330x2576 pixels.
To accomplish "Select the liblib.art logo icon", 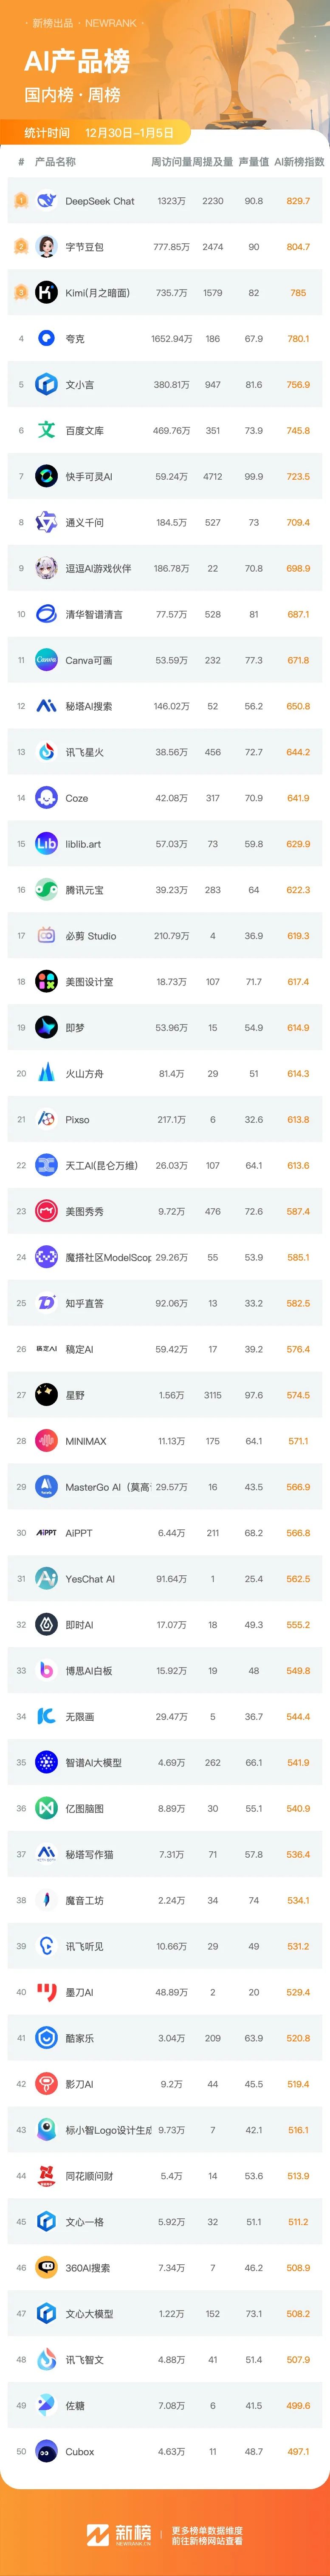I will (x=46, y=844).
